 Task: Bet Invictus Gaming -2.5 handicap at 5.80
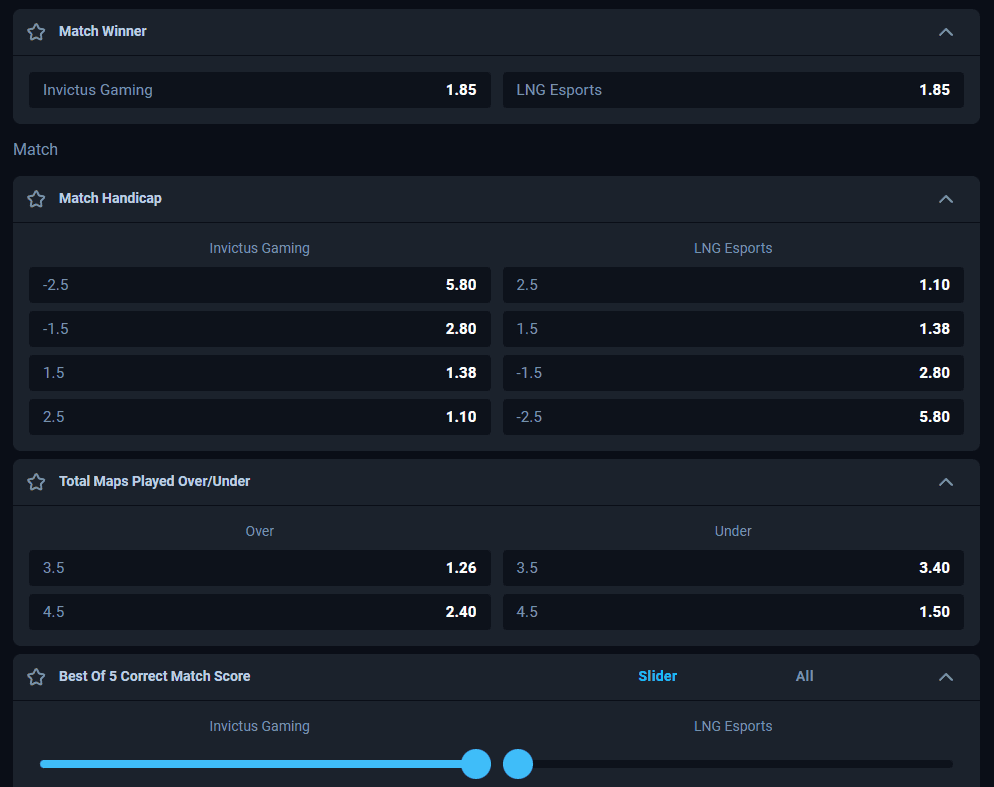tap(259, 284)
